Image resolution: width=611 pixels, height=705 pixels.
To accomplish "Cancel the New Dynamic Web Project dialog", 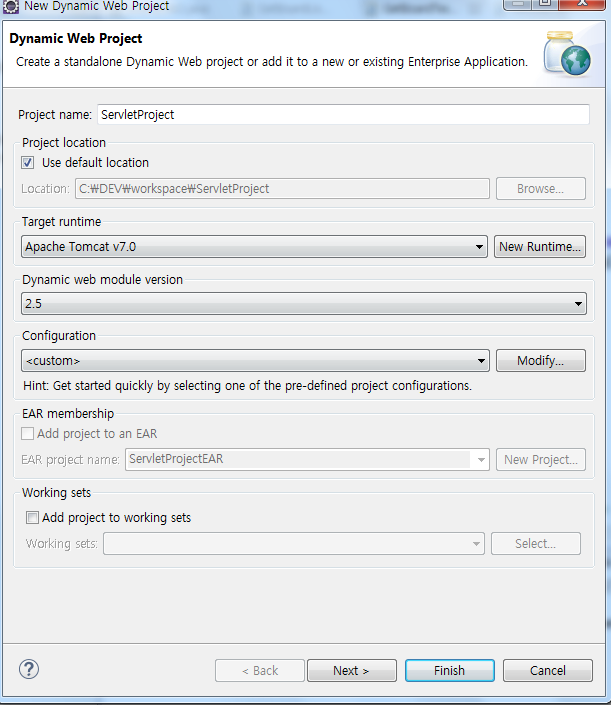I will click(x=548, y=670).
